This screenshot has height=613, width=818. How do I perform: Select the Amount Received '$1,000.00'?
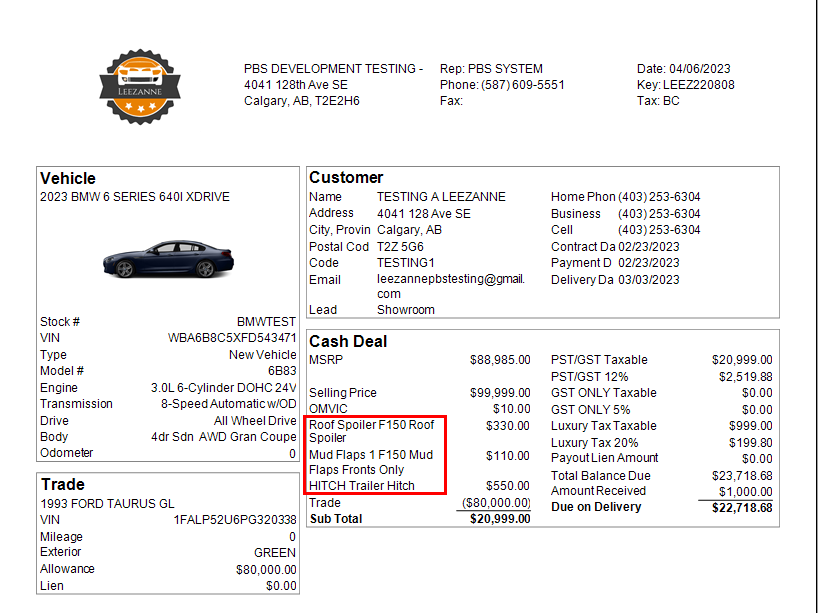(745, 492)
